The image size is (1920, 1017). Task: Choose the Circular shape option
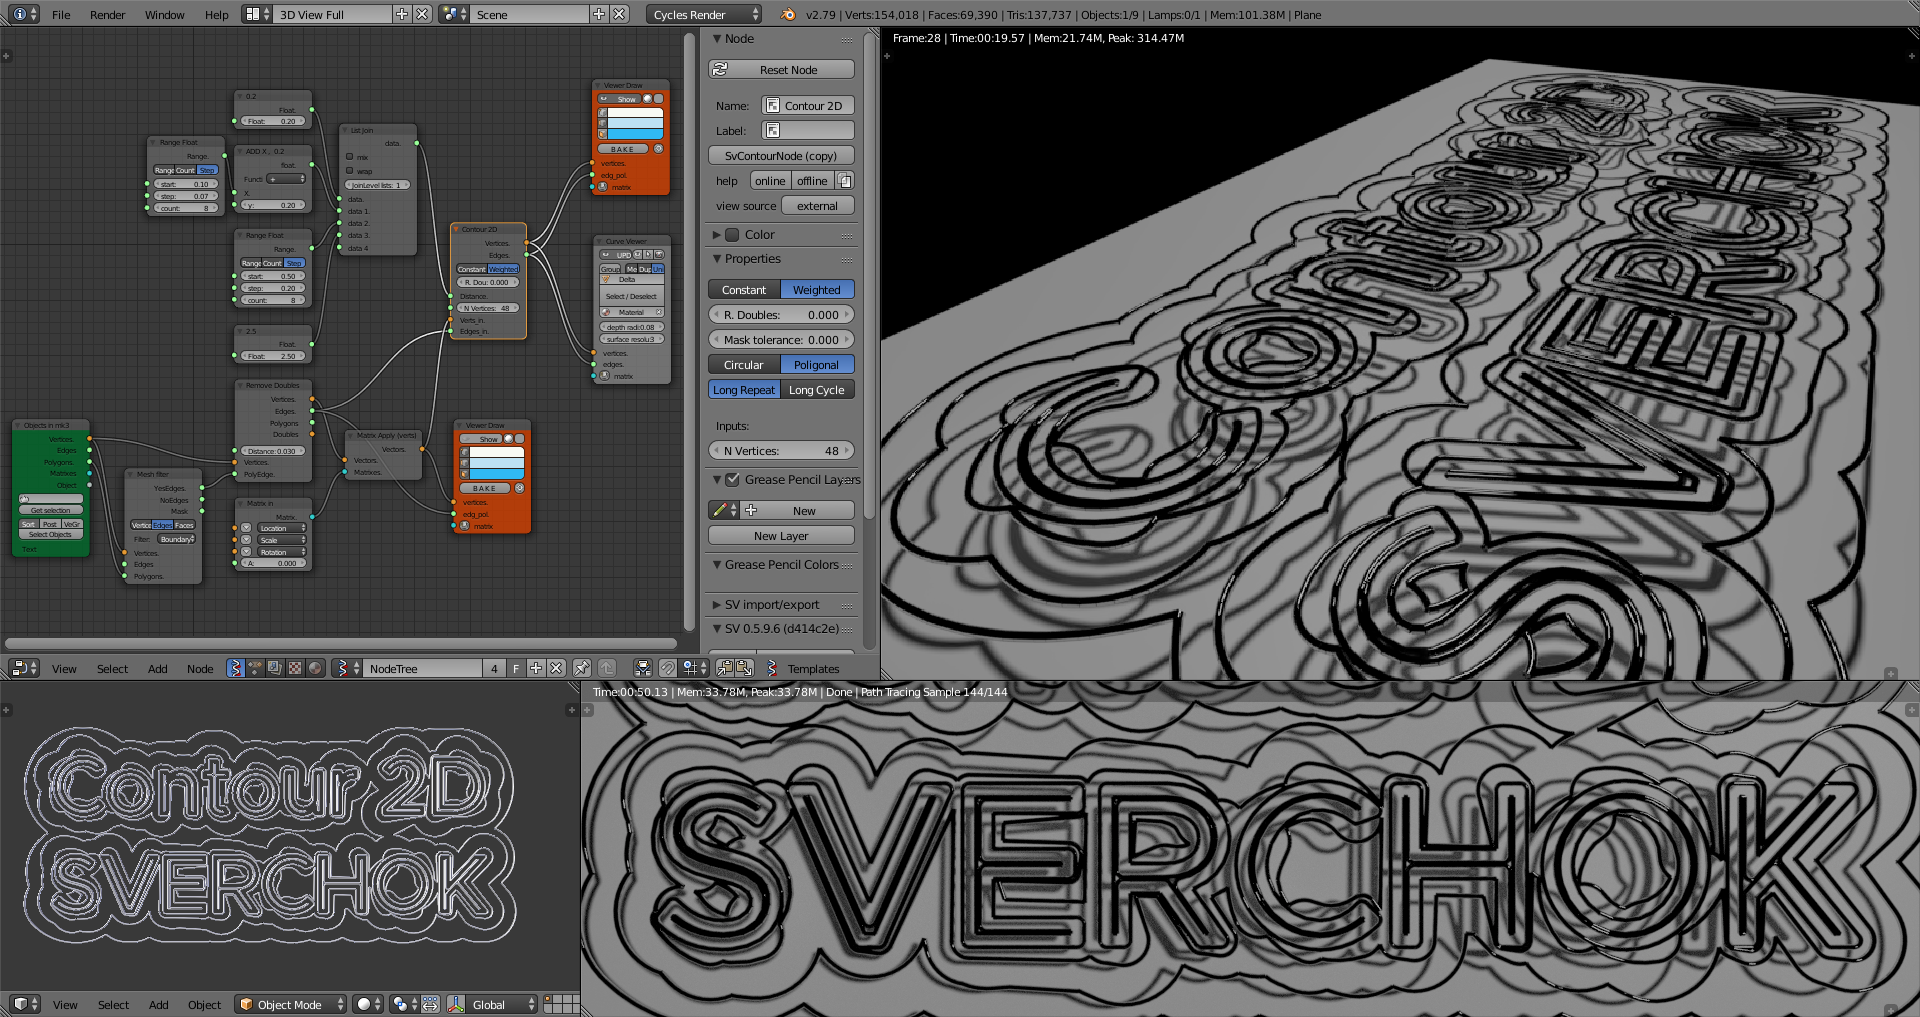pos(744,364)
